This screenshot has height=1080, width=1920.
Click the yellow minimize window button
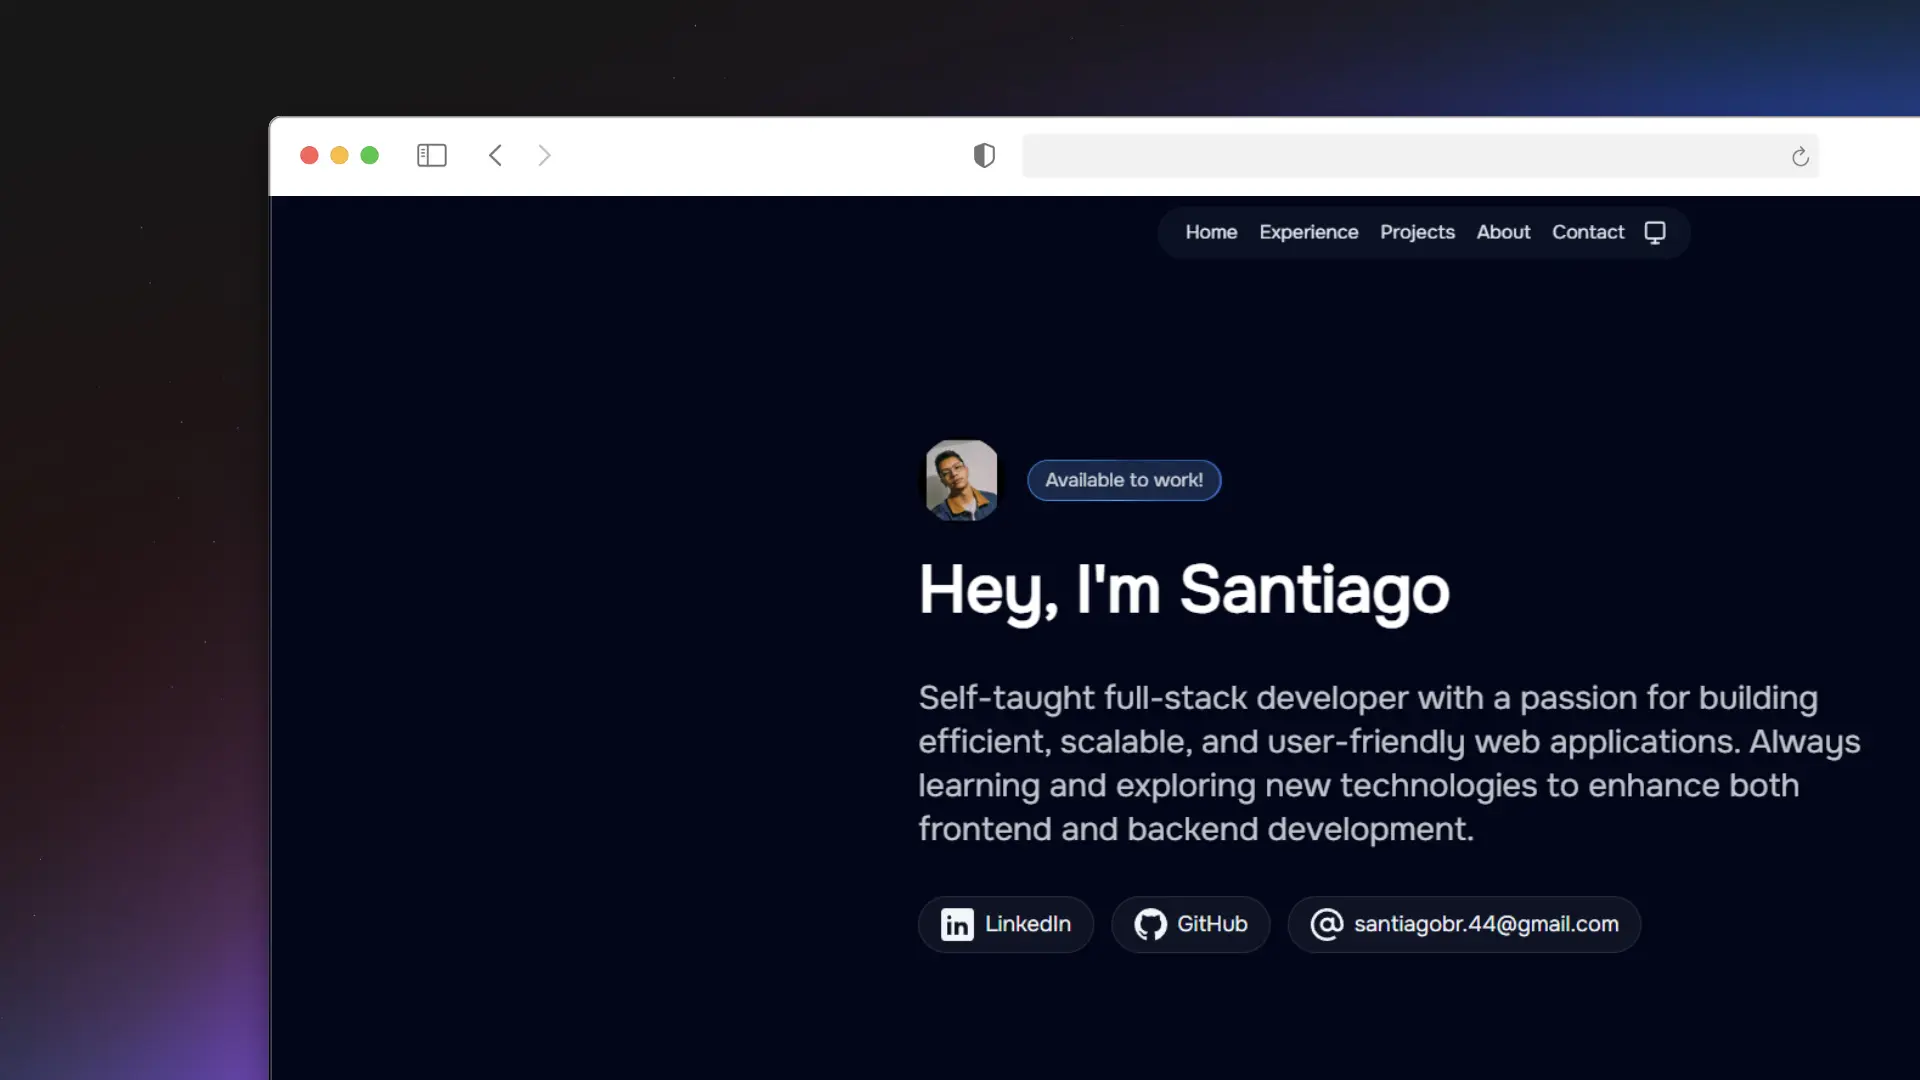coord(339,155)
